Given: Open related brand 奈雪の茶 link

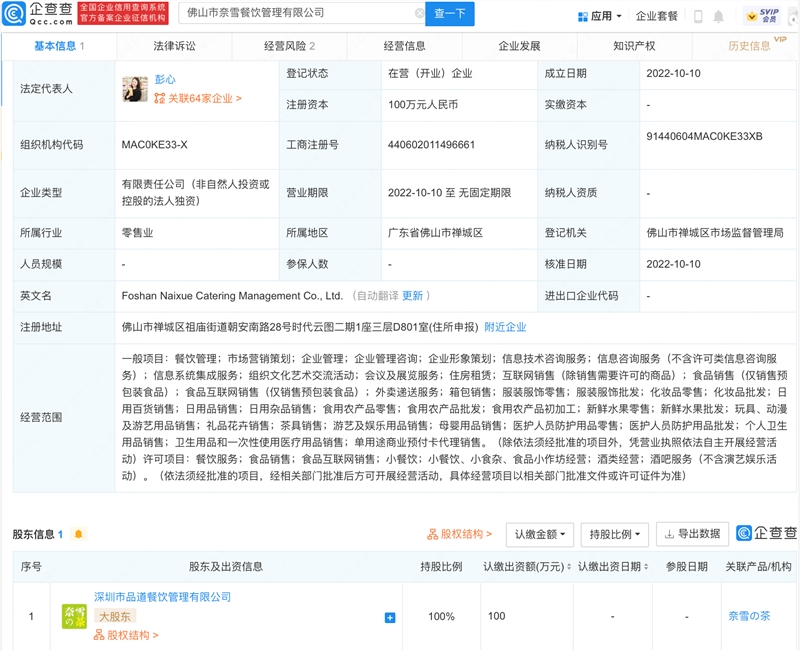Looking at the screenshot, I should (749, 616).
